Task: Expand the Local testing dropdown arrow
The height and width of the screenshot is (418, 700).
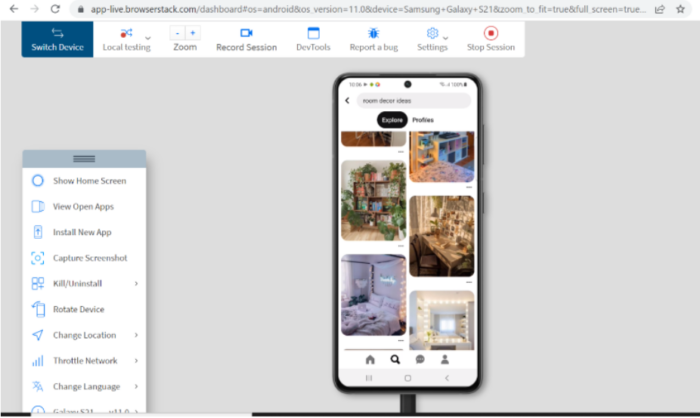Action: (x=148, y=38)
